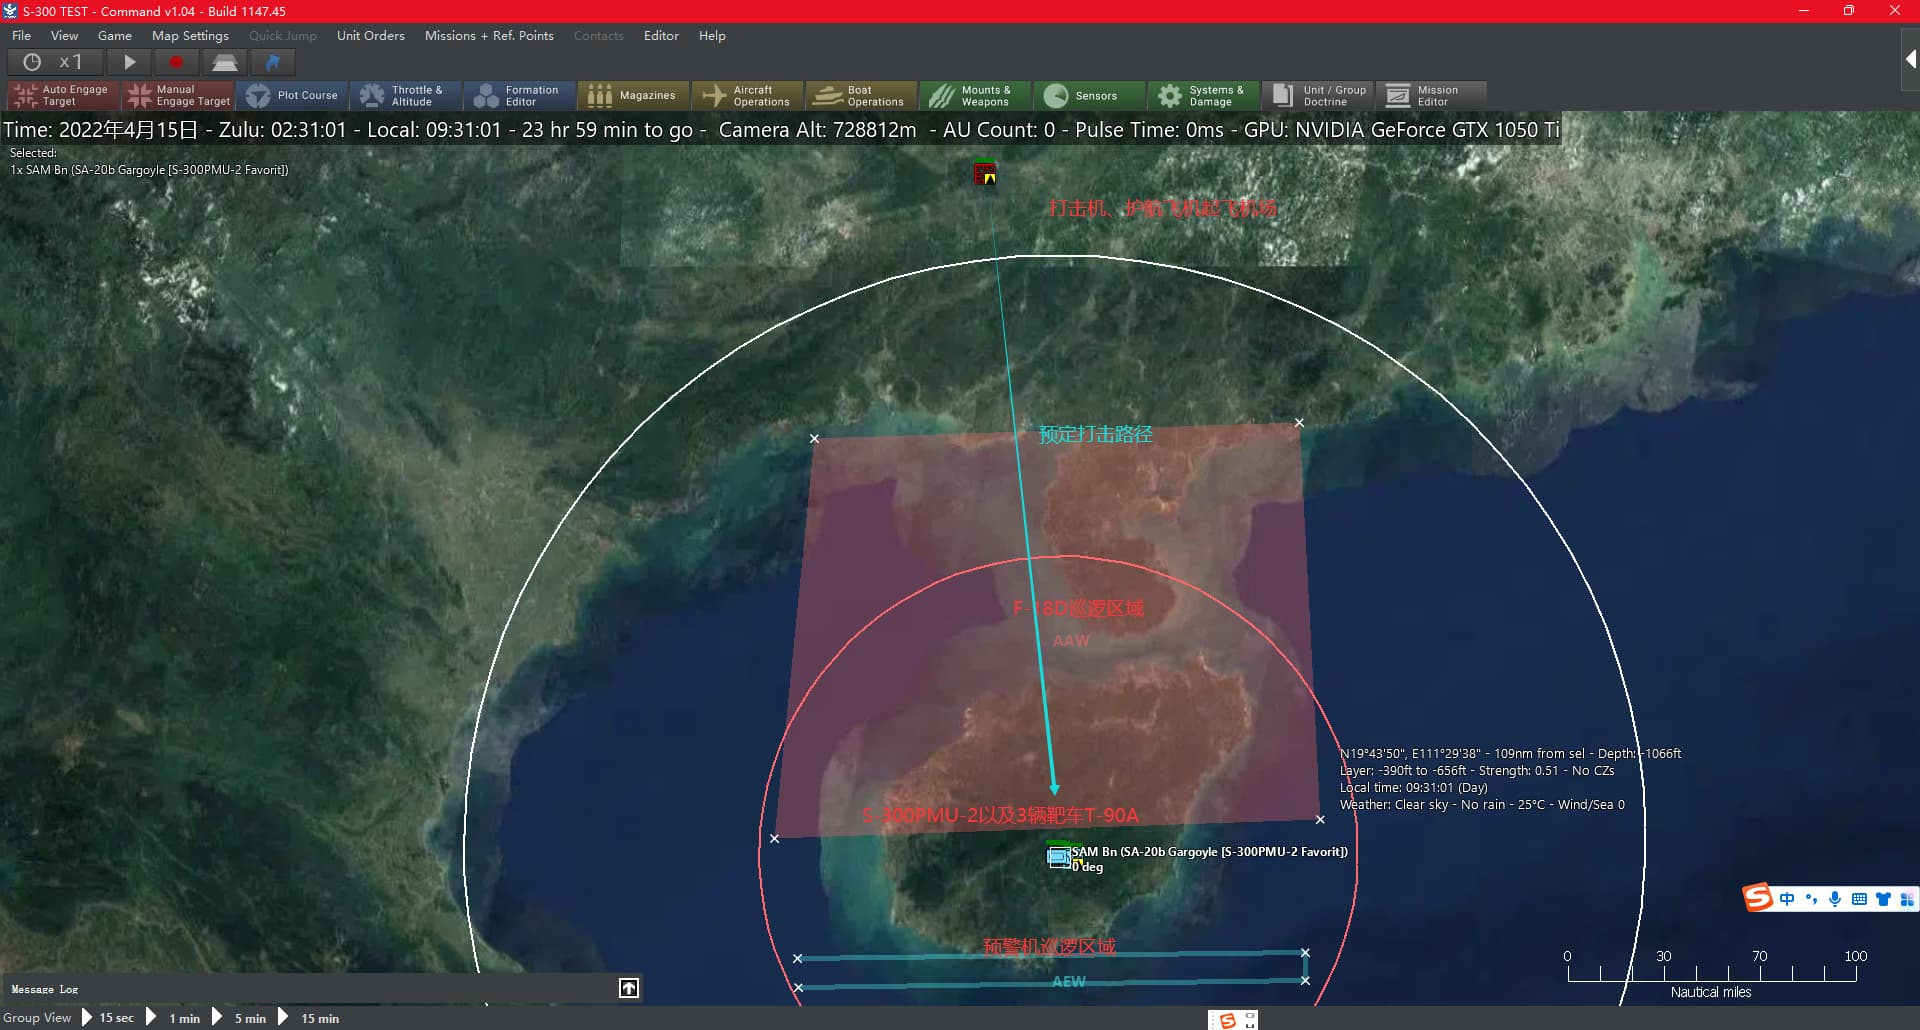Screen dimensions: 1920x1030
Task: Toggle Chinese/English input mode 中
Action: [x=1787, y=899]
